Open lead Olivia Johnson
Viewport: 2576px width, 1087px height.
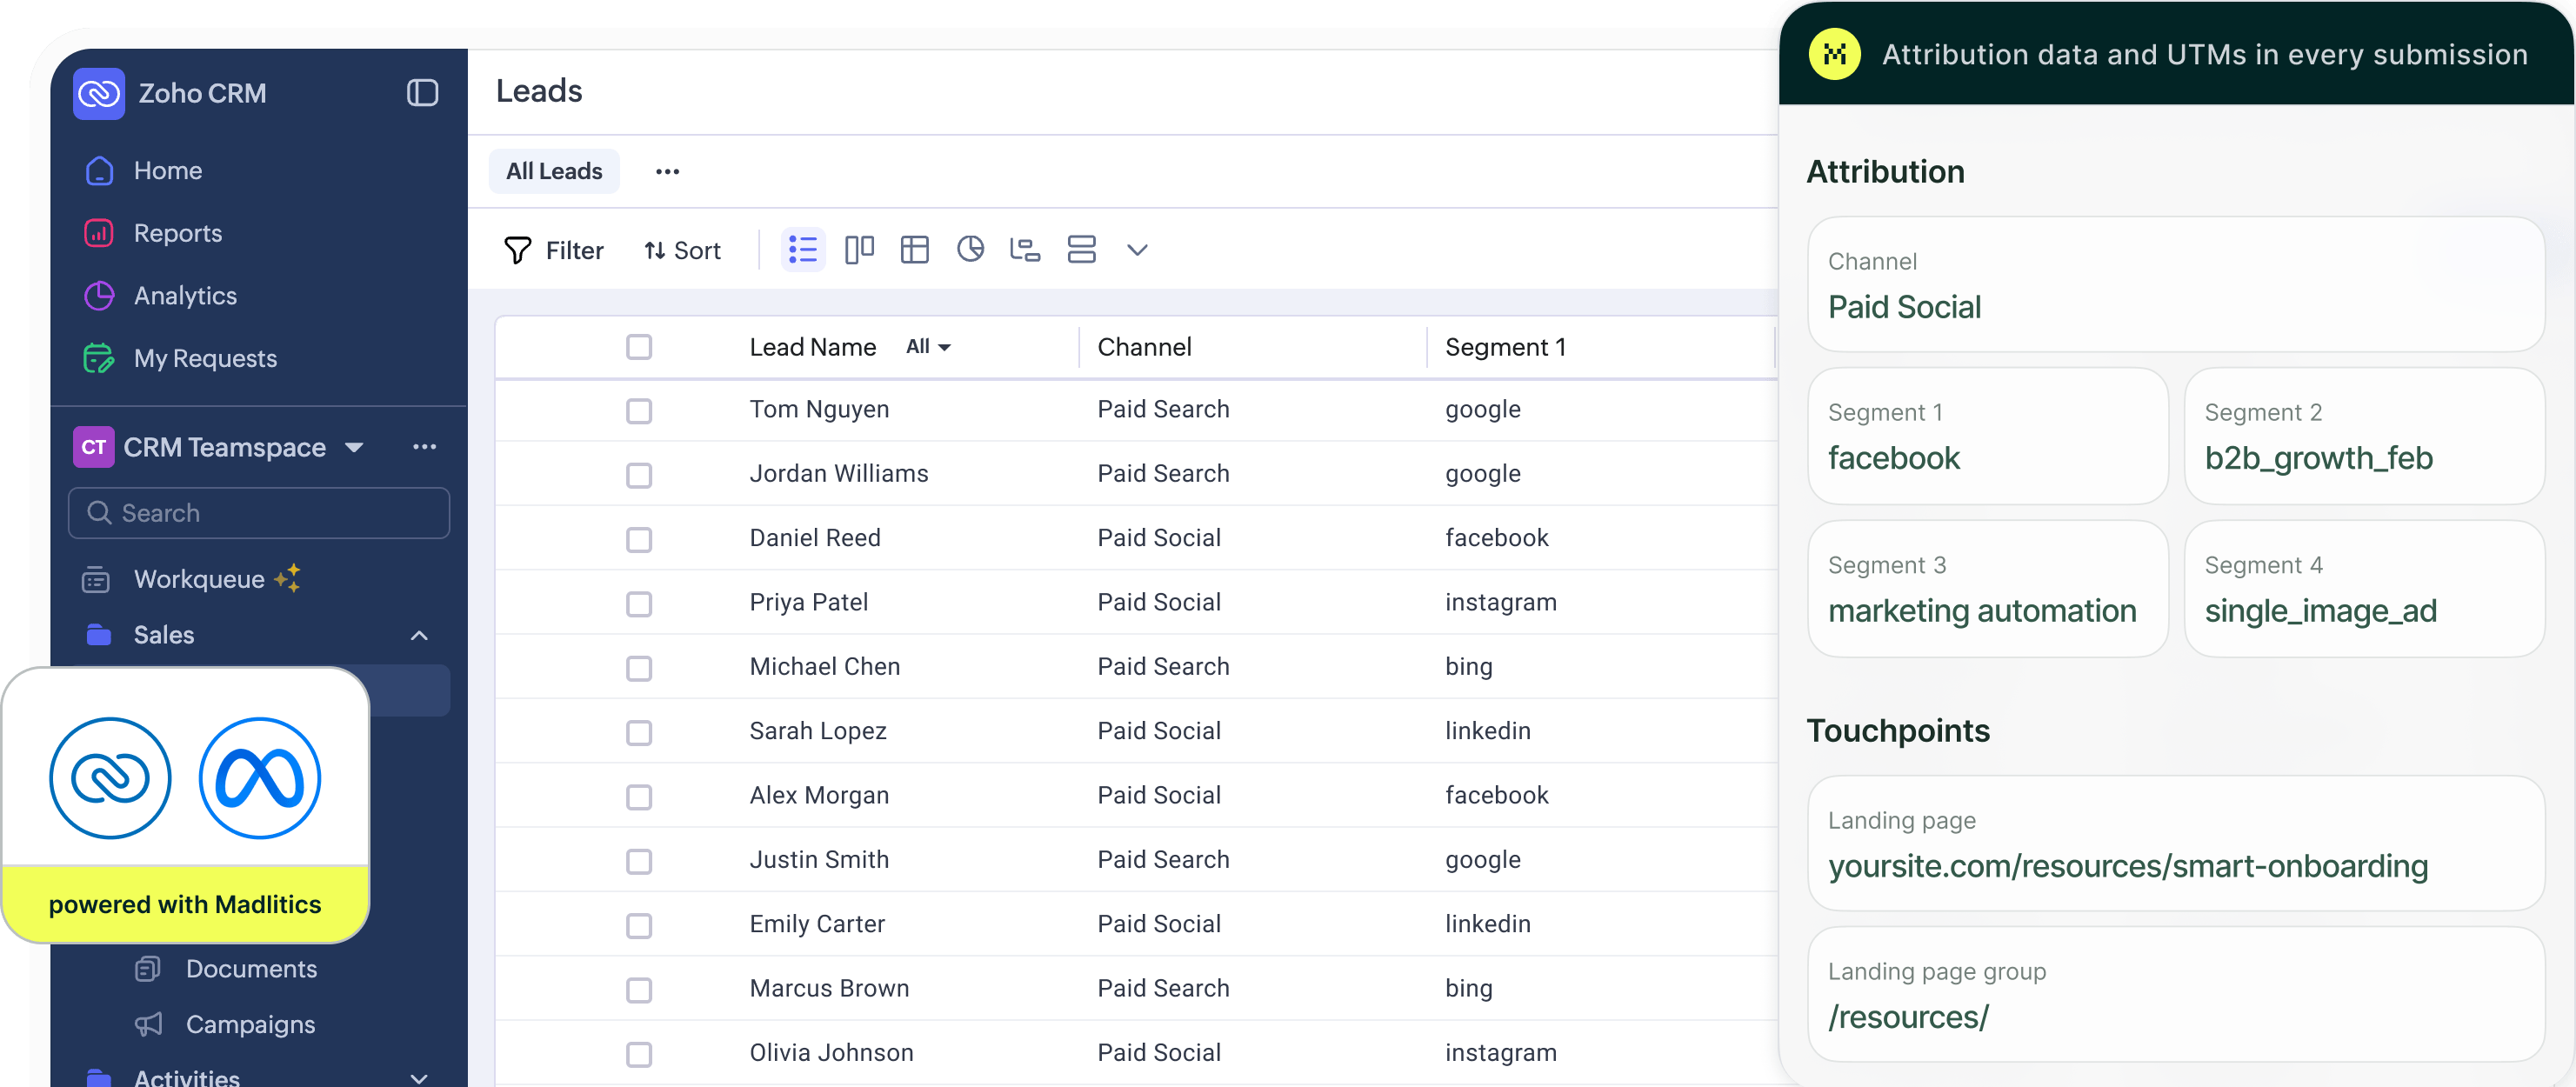pyautogui.click(x=831, y=1053)
